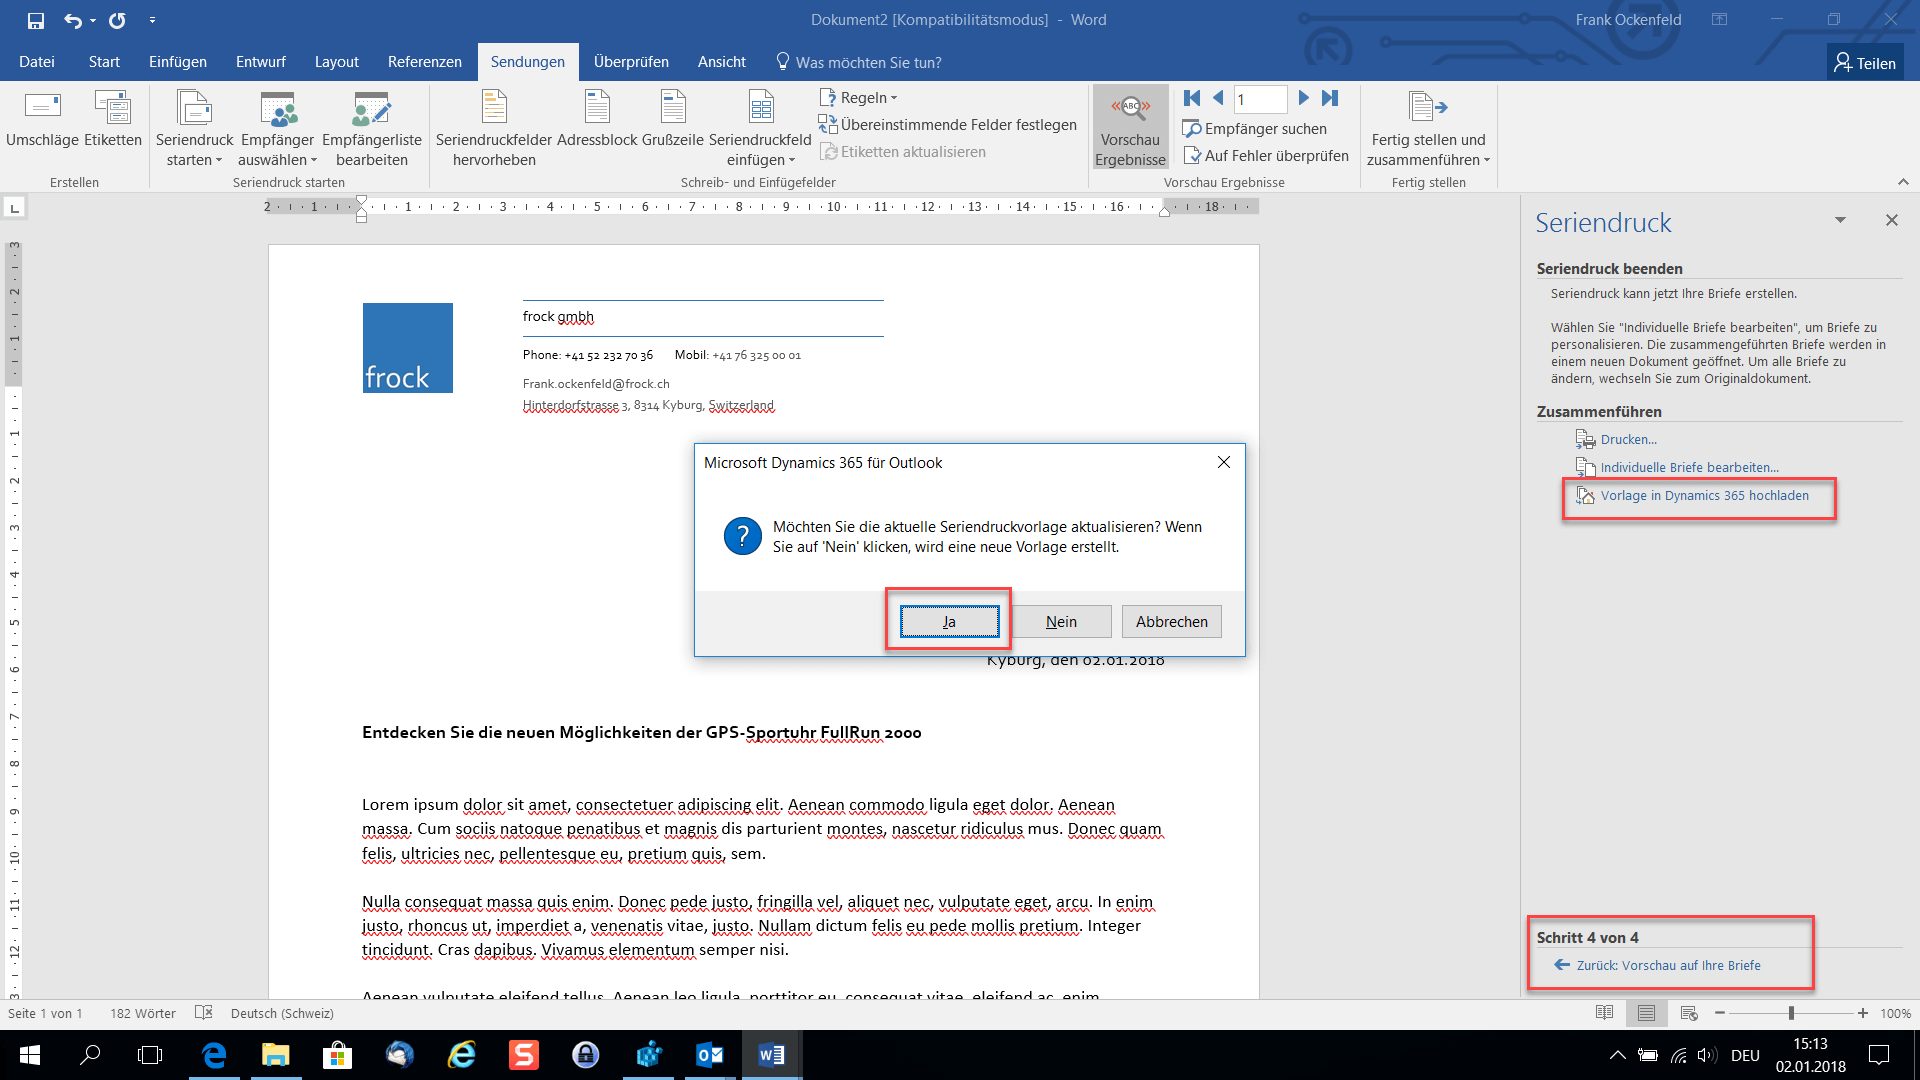Switch to the Einfügen tab
This screenshot has width=1920, height=1080.
click(x=178, y=62)
